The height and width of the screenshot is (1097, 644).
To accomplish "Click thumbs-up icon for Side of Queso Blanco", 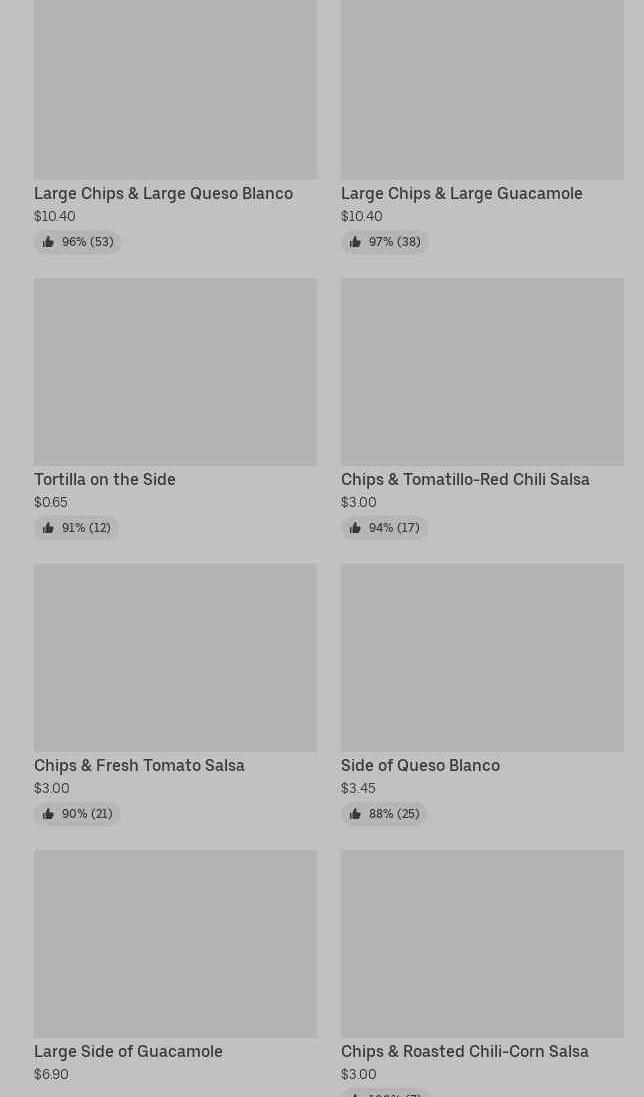I will 355,814.
